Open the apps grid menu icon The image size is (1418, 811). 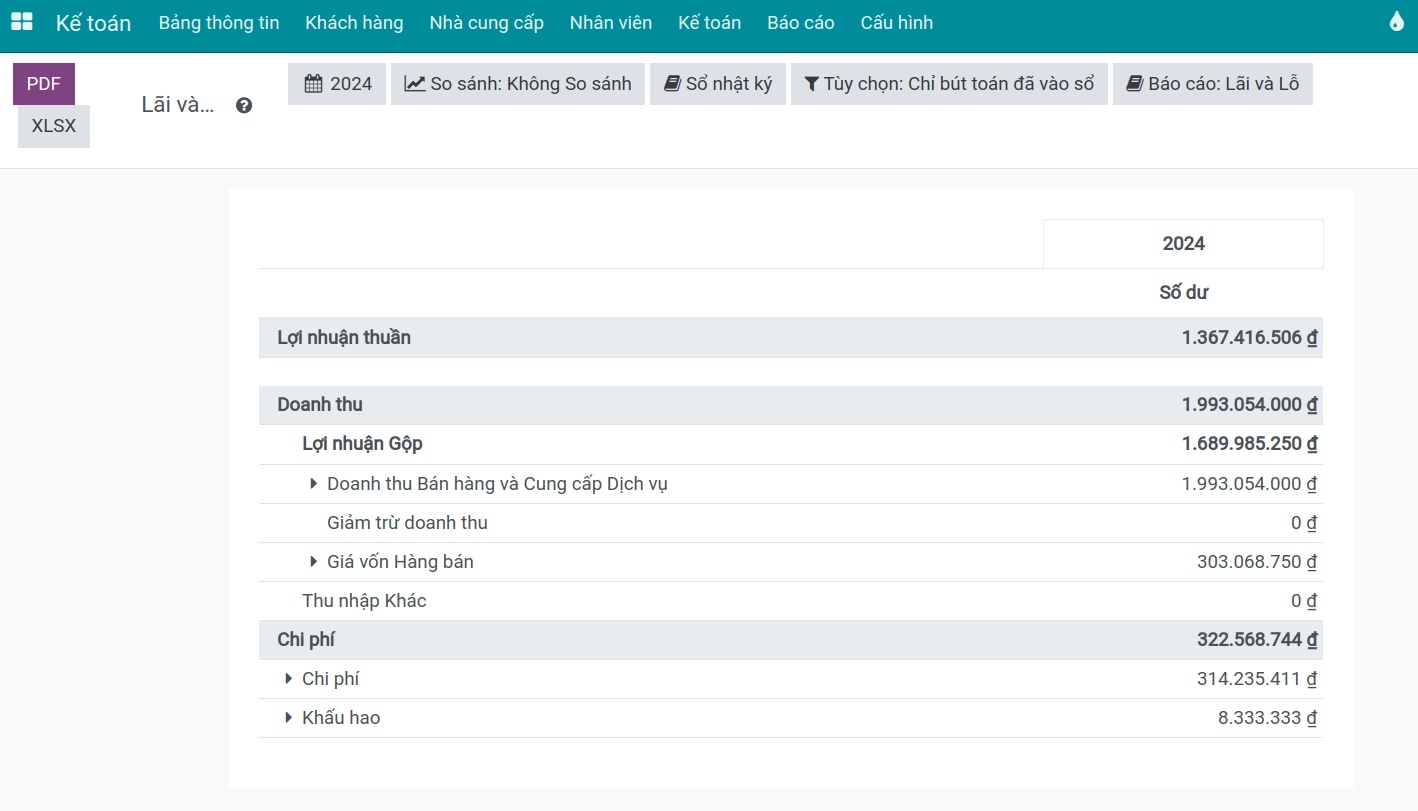21,22
